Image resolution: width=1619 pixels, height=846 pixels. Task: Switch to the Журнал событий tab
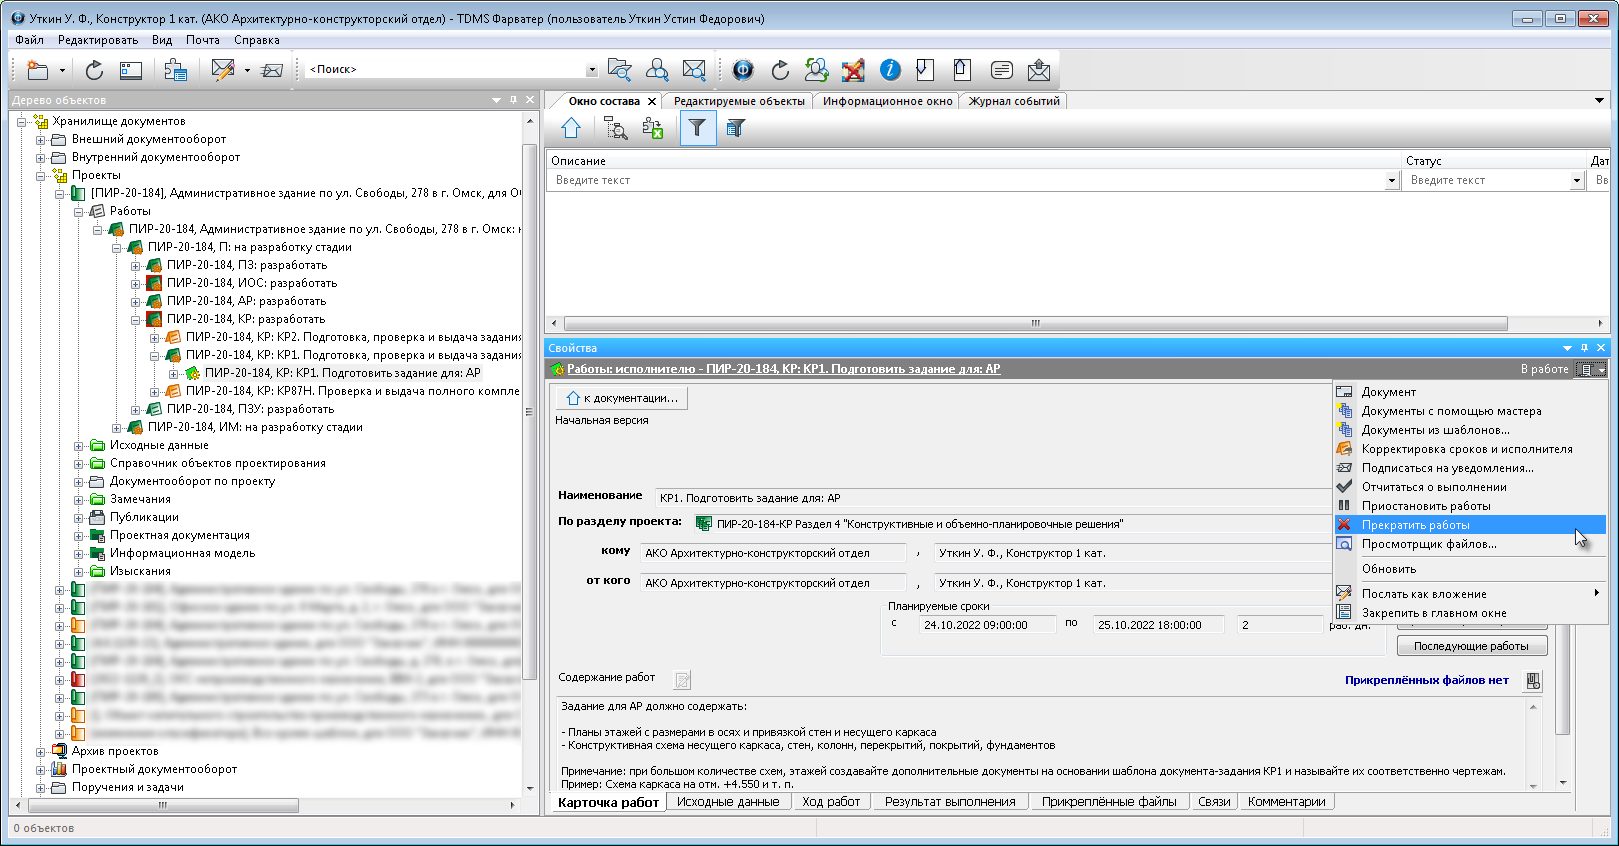pyautogui.click(x=1013, y=101)
